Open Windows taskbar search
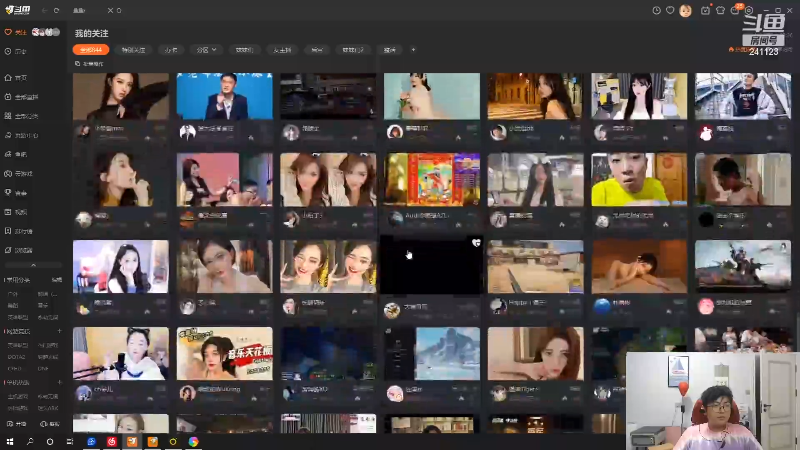 pos(30,442)
